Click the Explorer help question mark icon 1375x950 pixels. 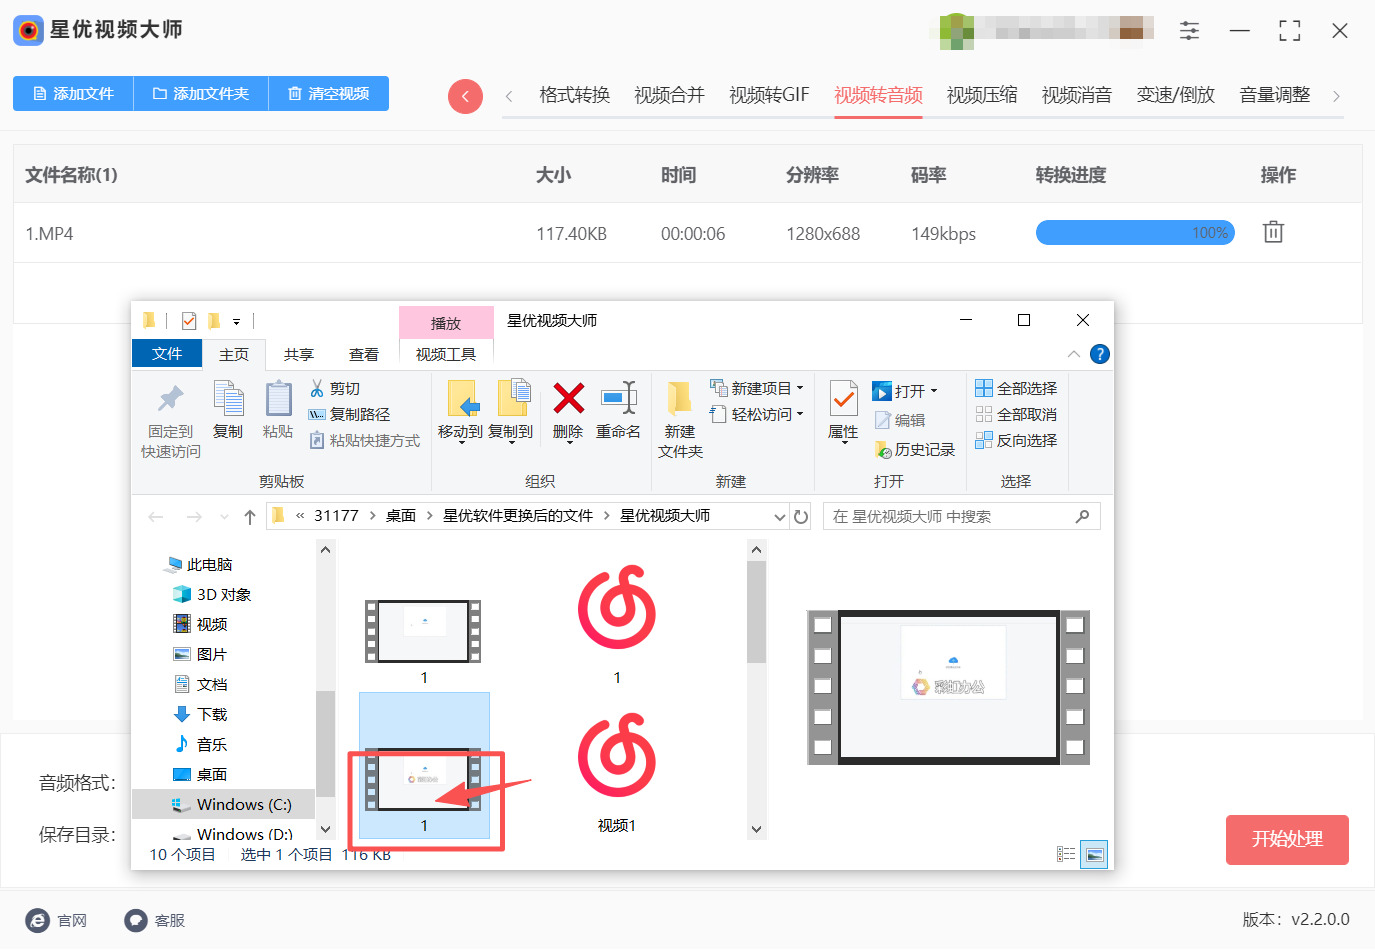[x=1099, y=354]
